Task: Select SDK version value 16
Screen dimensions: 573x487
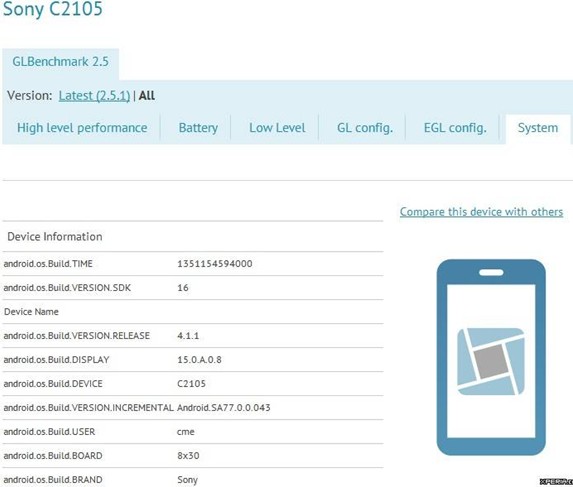Action: point(183,288)
